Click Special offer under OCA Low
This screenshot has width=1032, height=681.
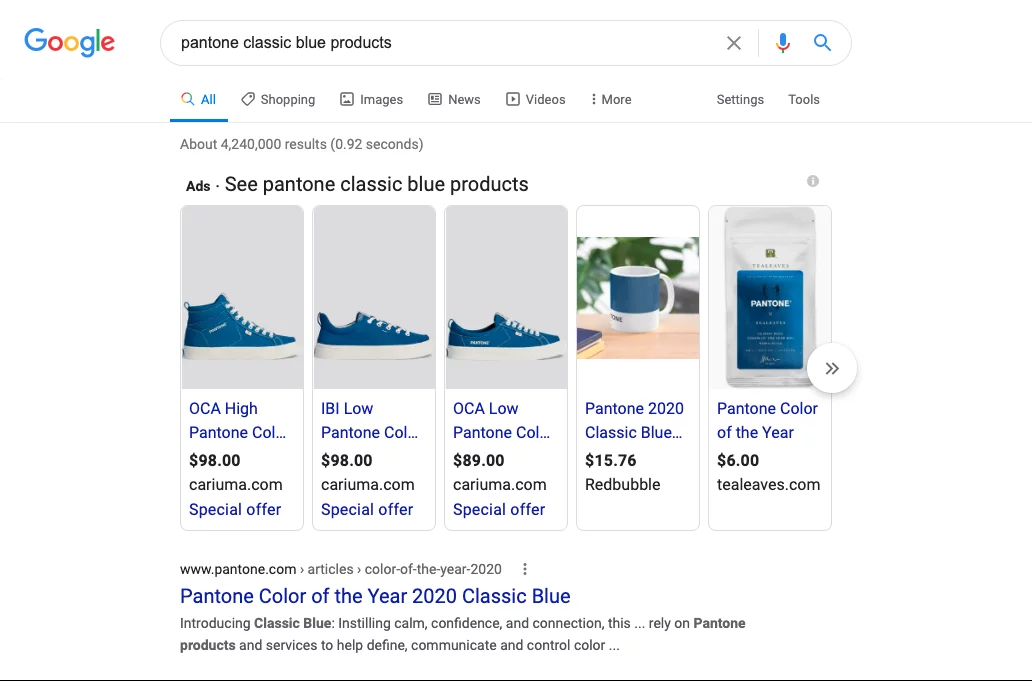point(499,509)
